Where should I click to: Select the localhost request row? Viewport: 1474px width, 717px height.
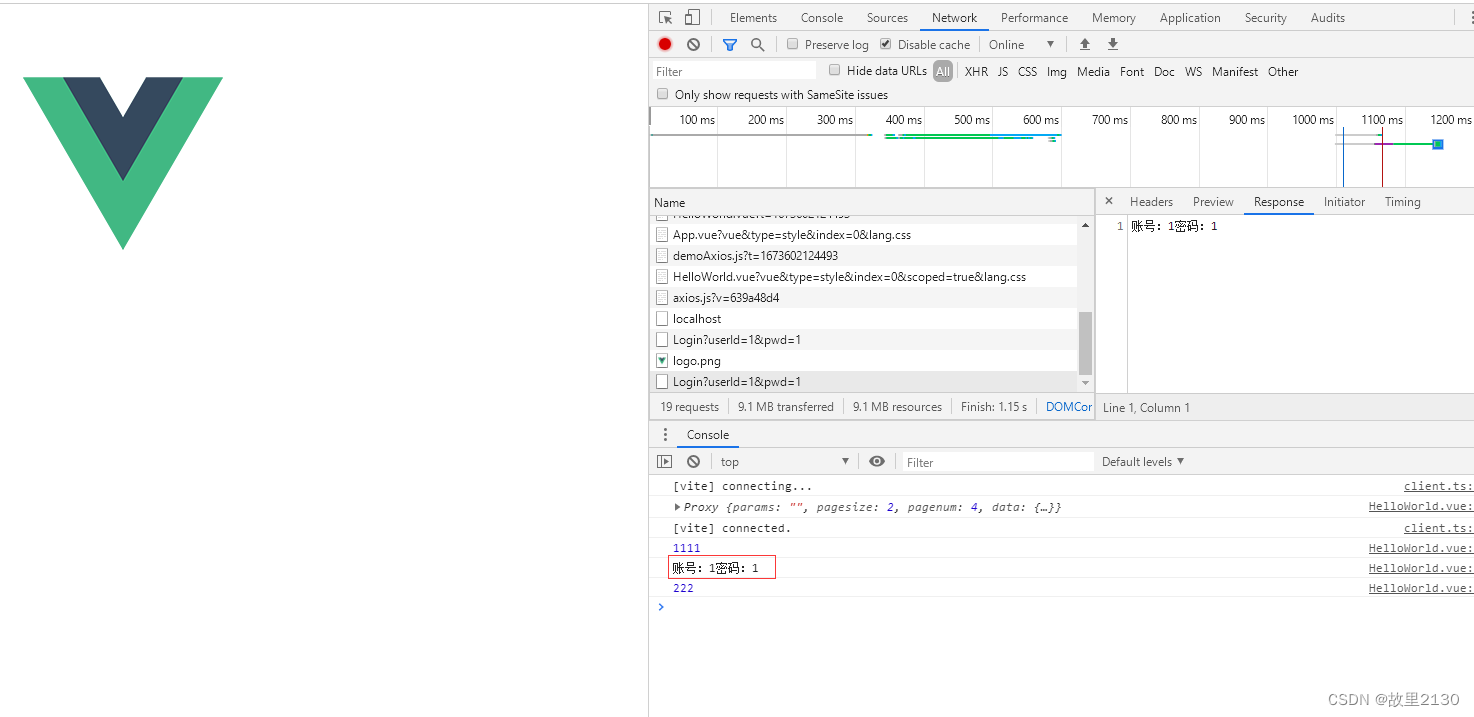click(x=864, y=319)
